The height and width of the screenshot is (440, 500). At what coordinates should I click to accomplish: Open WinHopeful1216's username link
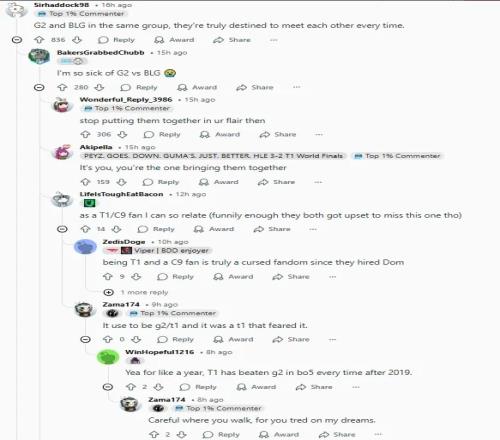159,352
